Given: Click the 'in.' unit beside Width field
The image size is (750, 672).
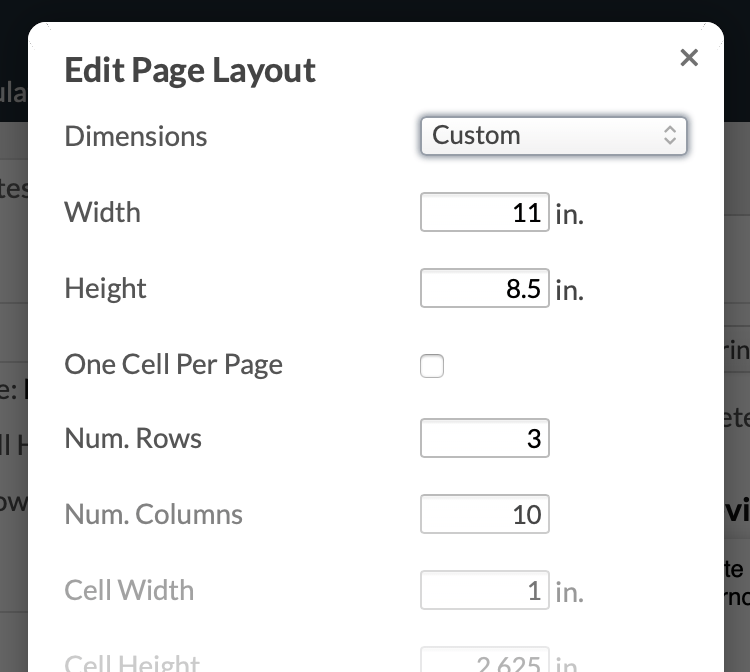Looking at the screenshot, I should point(569,214).
